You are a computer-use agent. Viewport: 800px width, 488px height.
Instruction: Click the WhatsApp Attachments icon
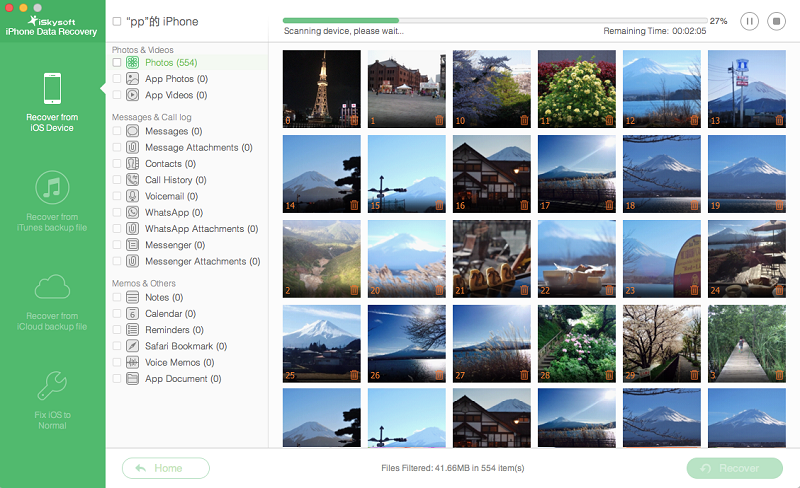[x=132, y=229]
